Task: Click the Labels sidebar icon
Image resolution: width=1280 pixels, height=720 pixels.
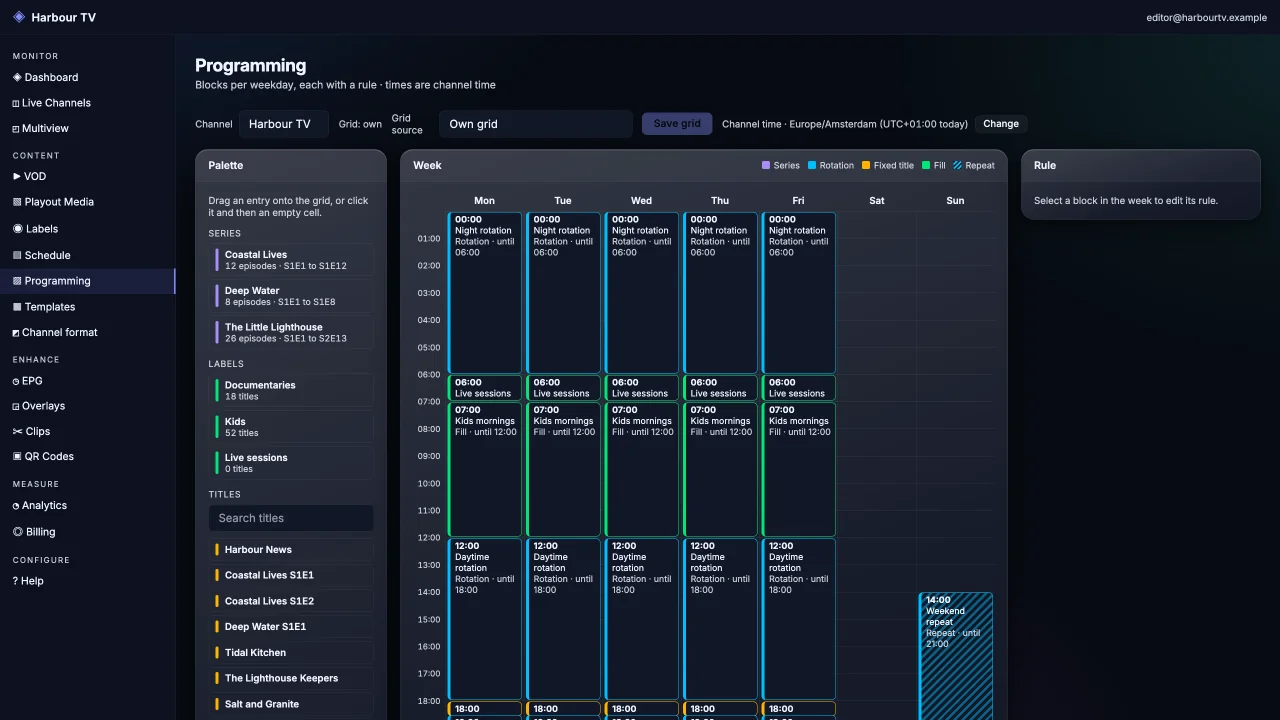Action: tap(17, 229)
